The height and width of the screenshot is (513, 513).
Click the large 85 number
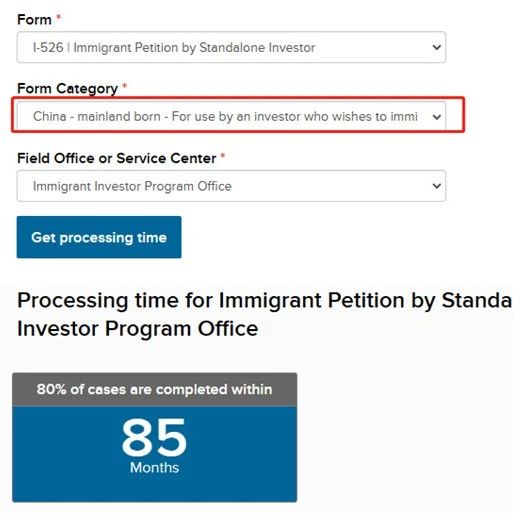[154, 438]
